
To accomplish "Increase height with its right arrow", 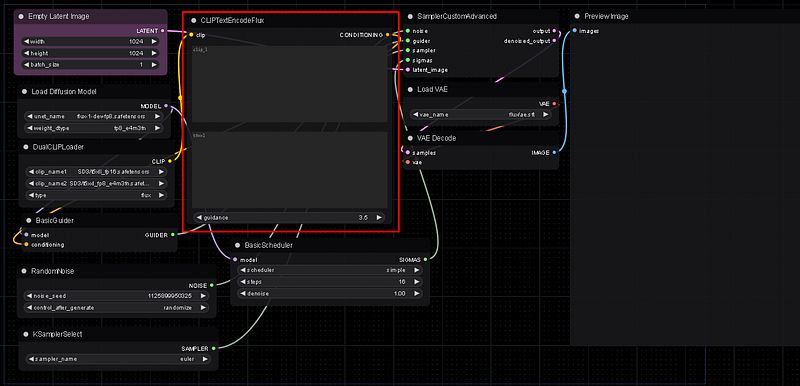I will coord(153,53).
